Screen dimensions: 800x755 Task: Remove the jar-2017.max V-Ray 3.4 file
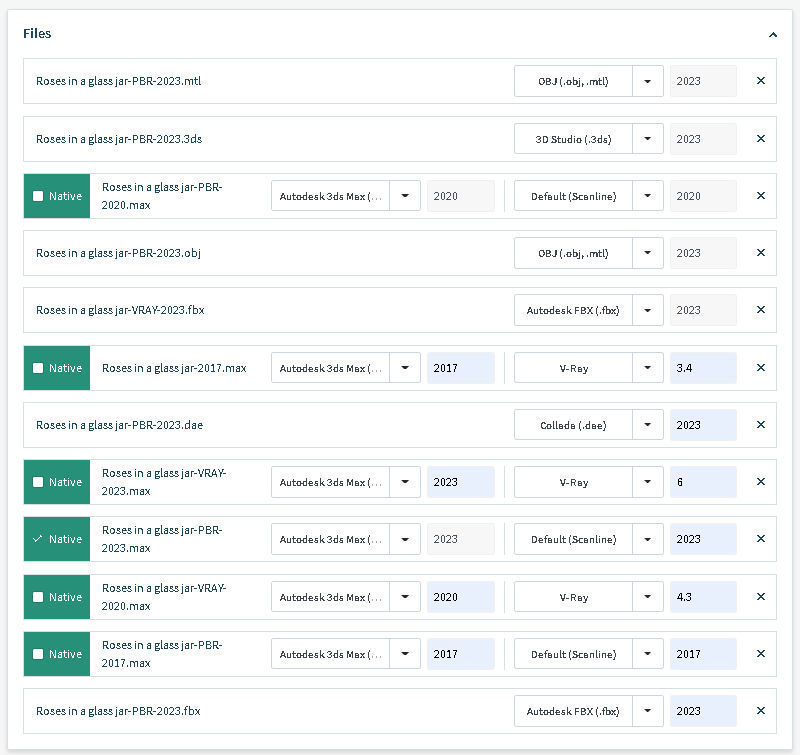pyautogui.click(x=760, y=368)
